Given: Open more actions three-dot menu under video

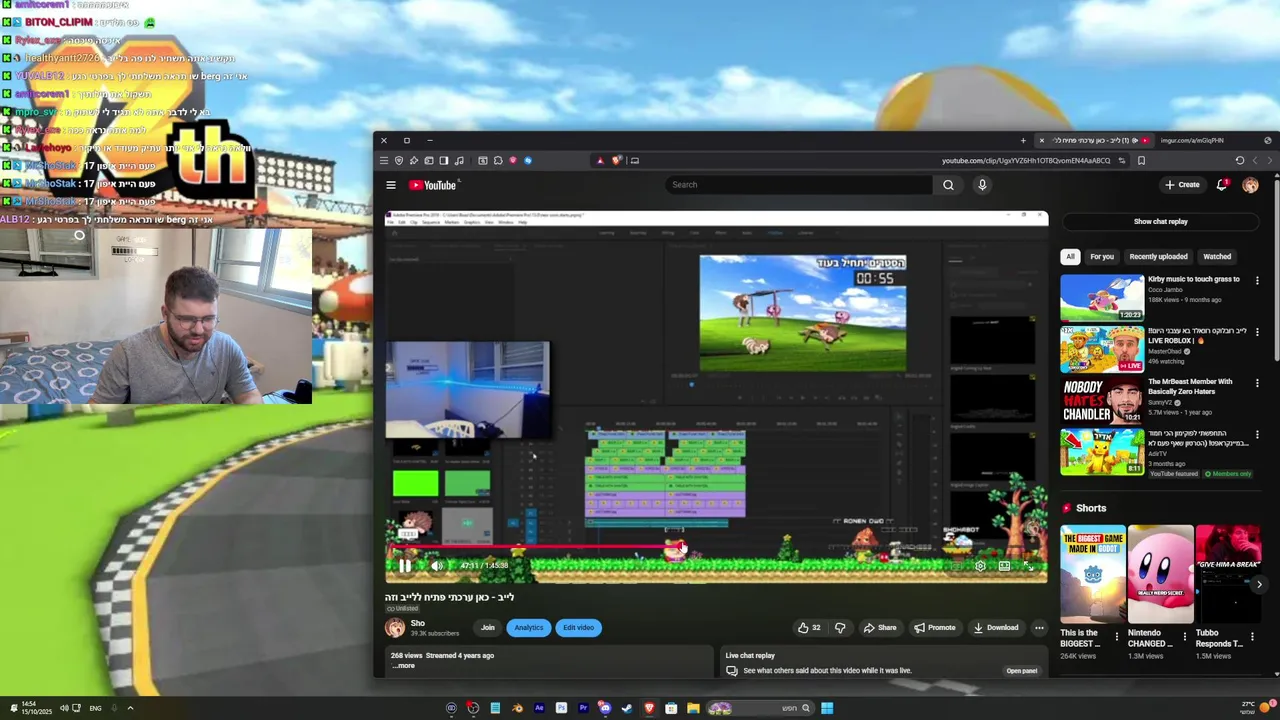Looking at the screenshot, I should coord(1039,628).
